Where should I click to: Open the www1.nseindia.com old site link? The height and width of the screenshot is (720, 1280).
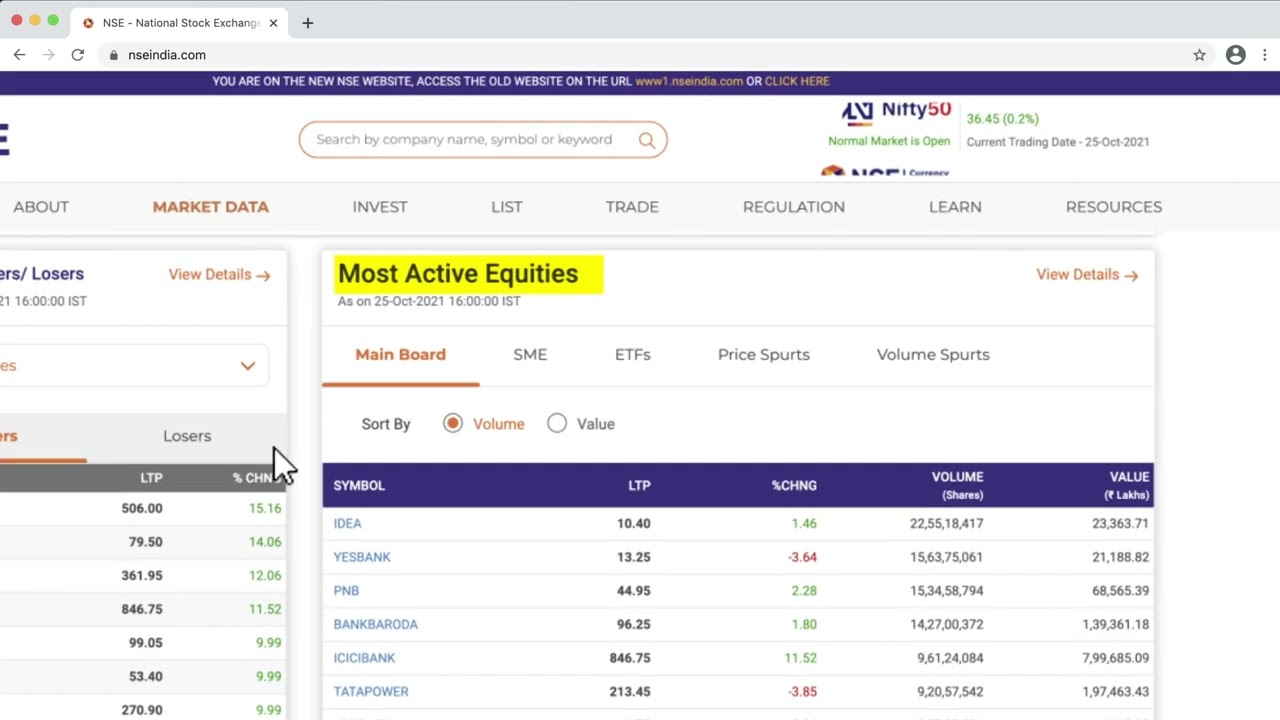point(689,81)
